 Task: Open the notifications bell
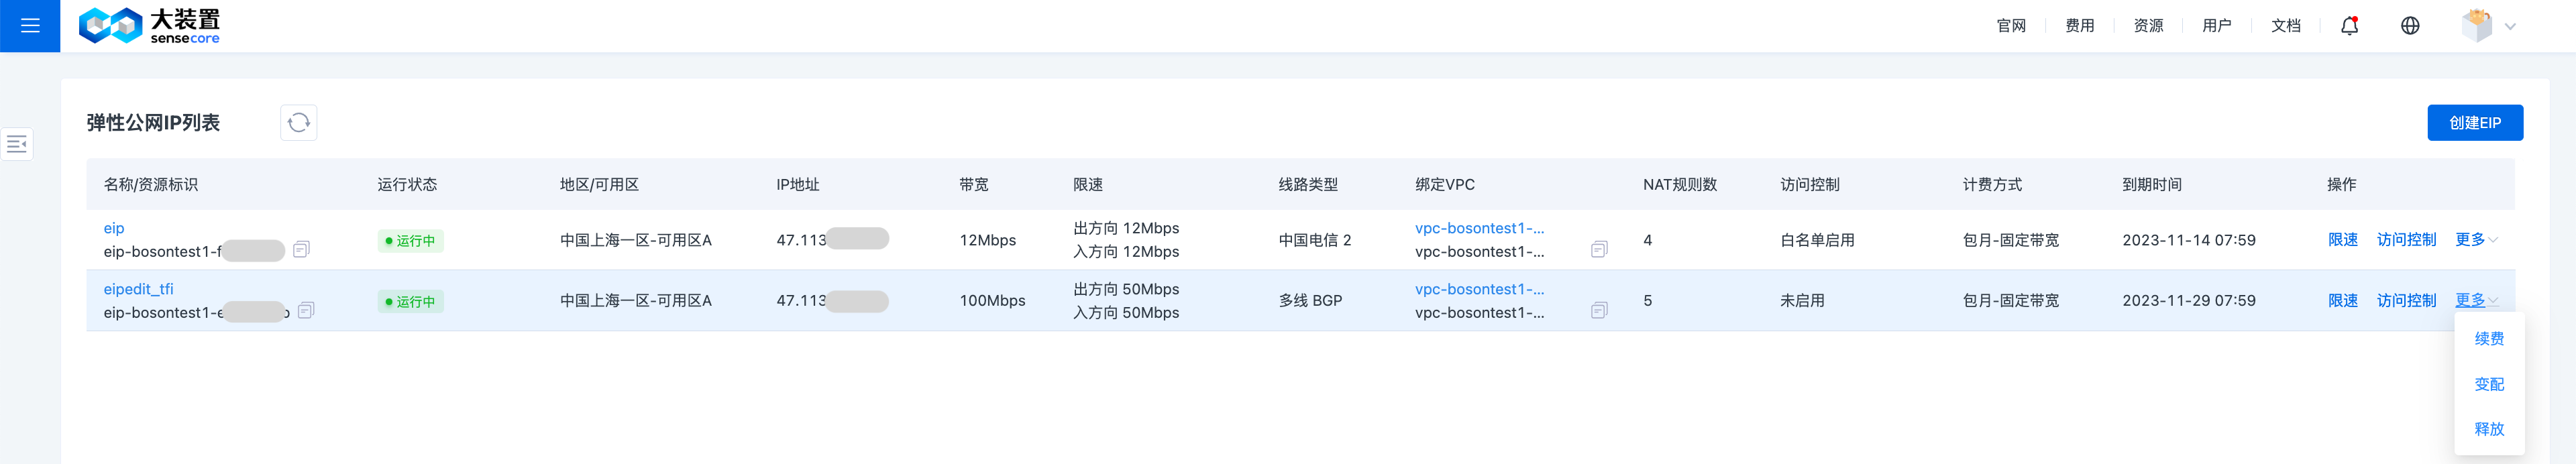pyautogui.click(x=2349, y=26)
